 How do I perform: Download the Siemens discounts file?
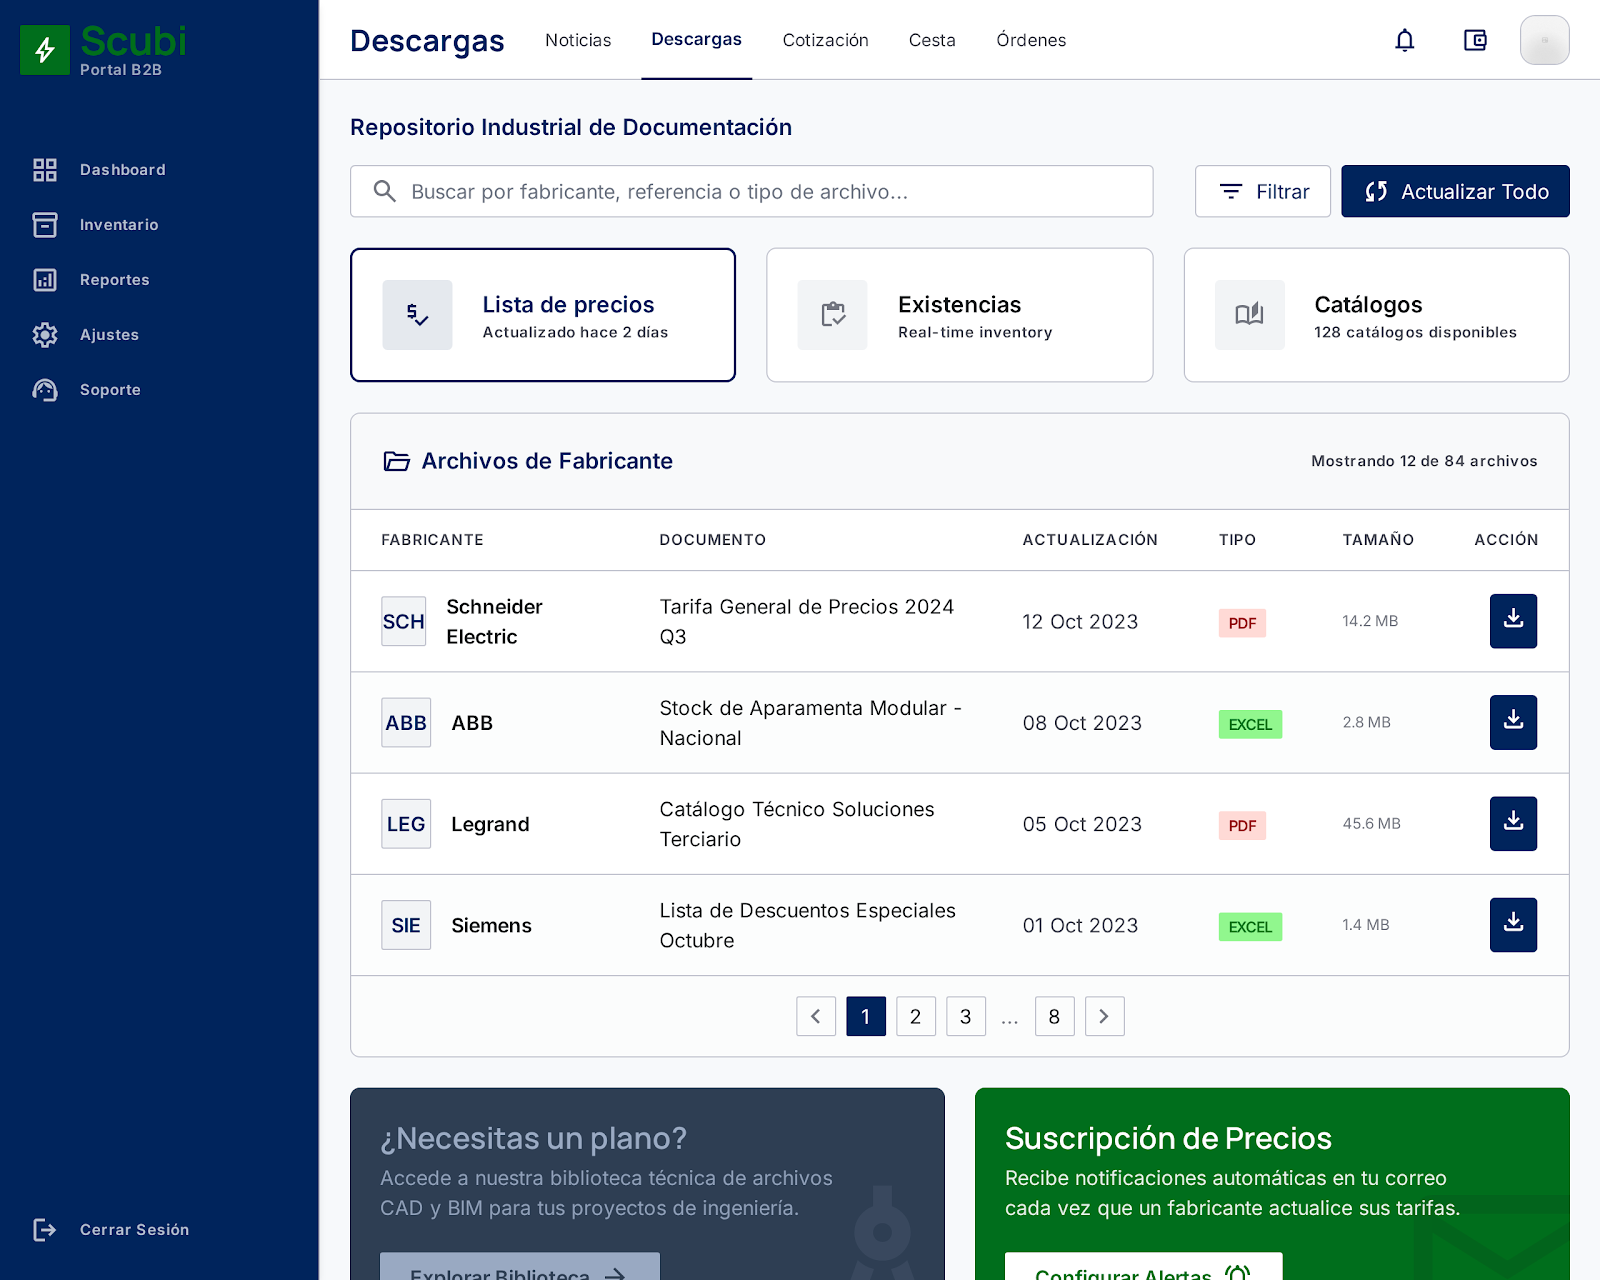pyautogui.click(x=1513, y=925)
